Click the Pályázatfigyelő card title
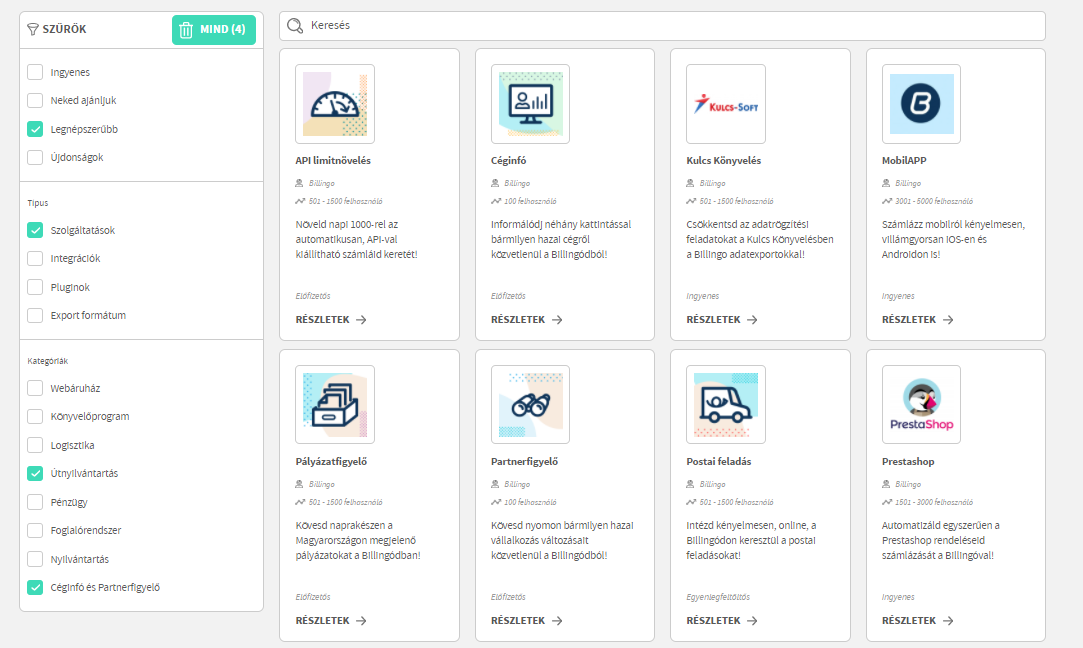Viewport: 1083px width, 648px height. (332, 461)
